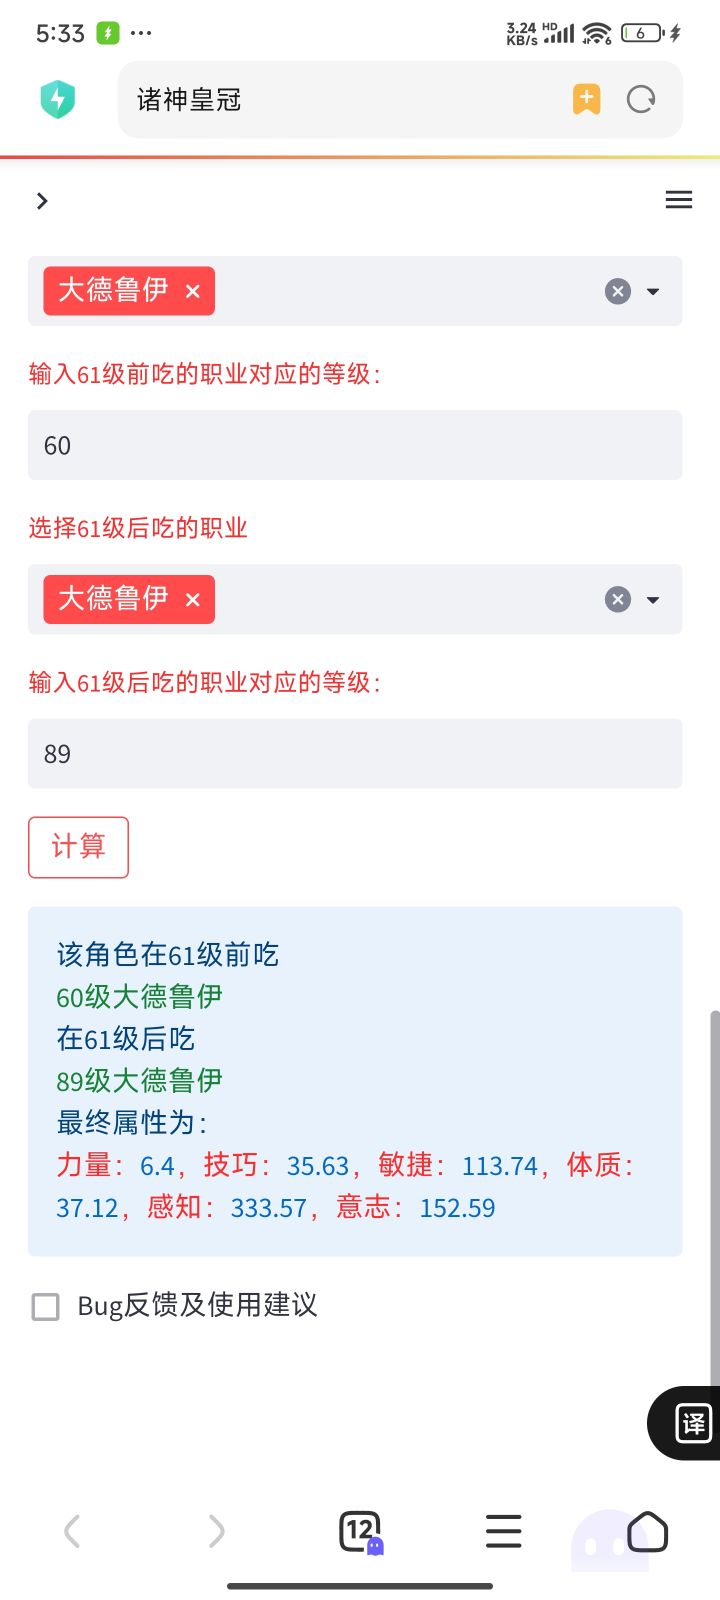
Task: Edit the level field showing 89
Action: click(355, 754)
